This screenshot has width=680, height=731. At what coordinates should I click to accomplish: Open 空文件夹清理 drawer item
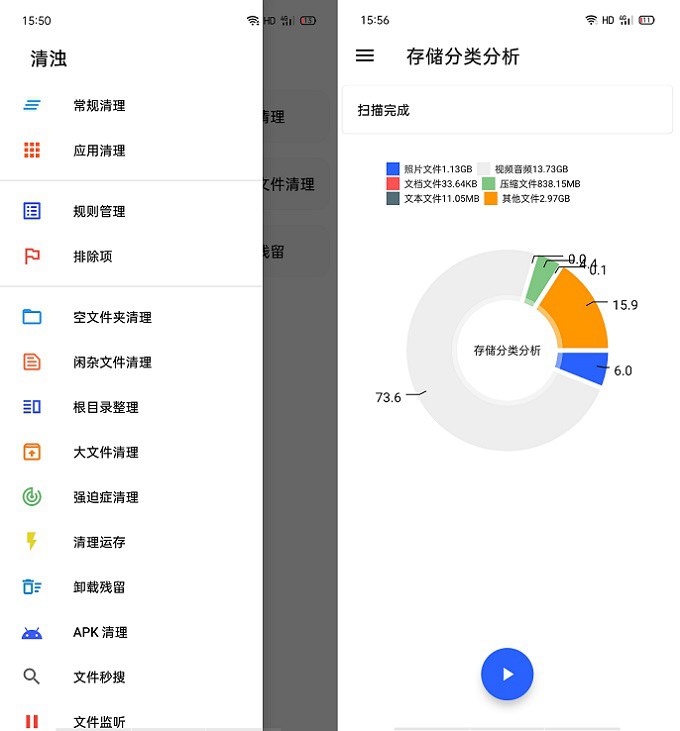131,317
